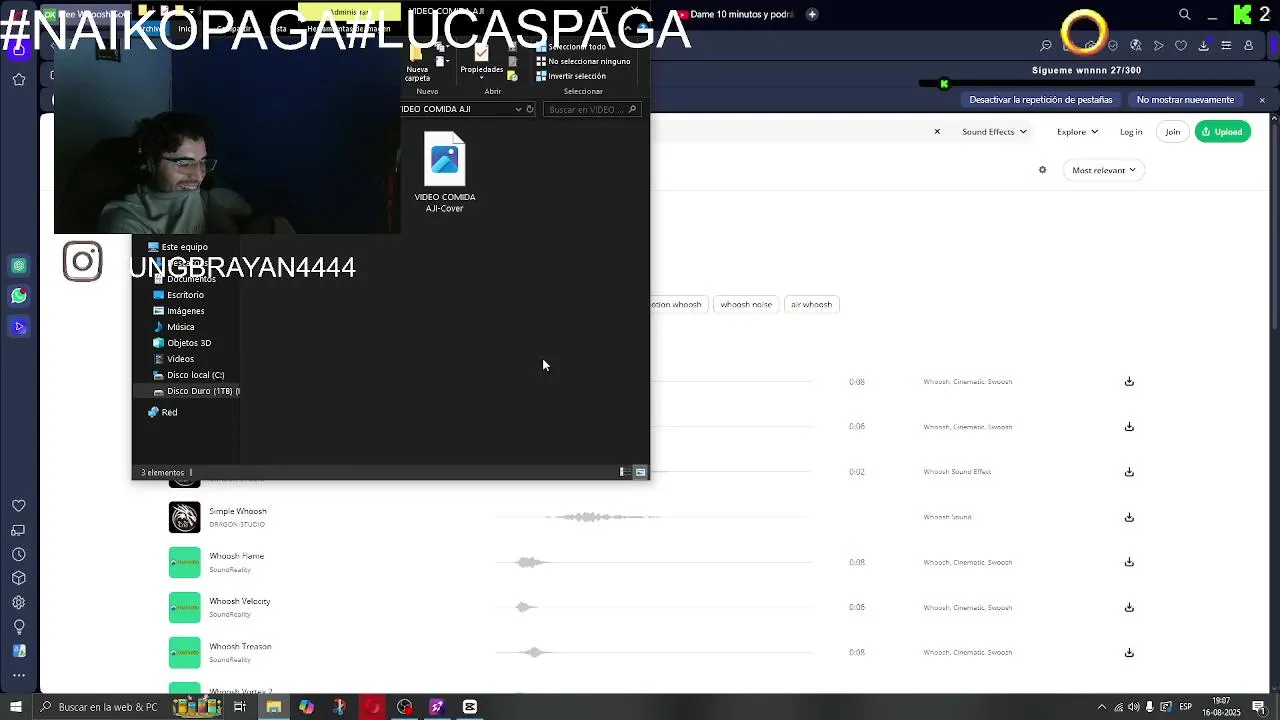Select the whoosh noise tag chip

(x=746, y=304)
